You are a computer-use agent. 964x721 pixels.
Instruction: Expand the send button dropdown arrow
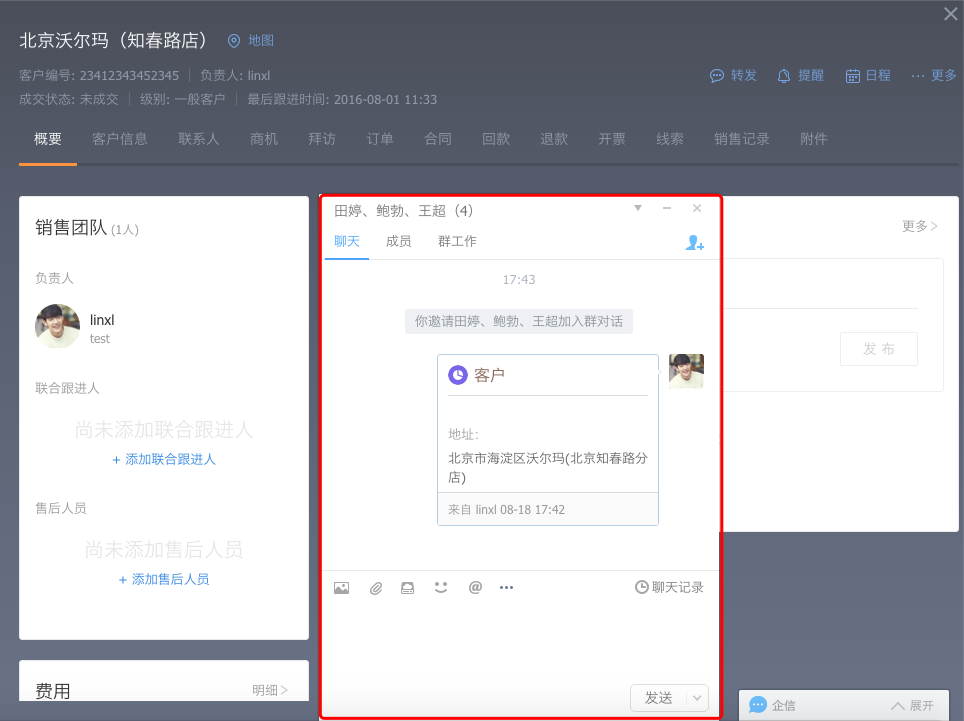click(698, 698)
